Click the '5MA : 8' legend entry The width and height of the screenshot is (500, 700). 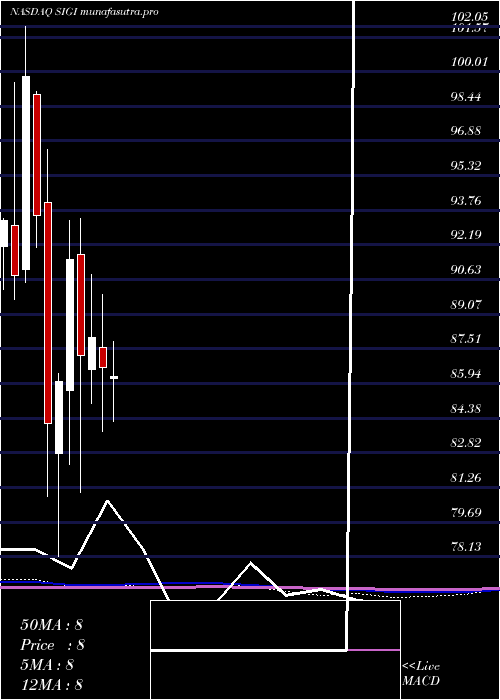pos(47,665)
